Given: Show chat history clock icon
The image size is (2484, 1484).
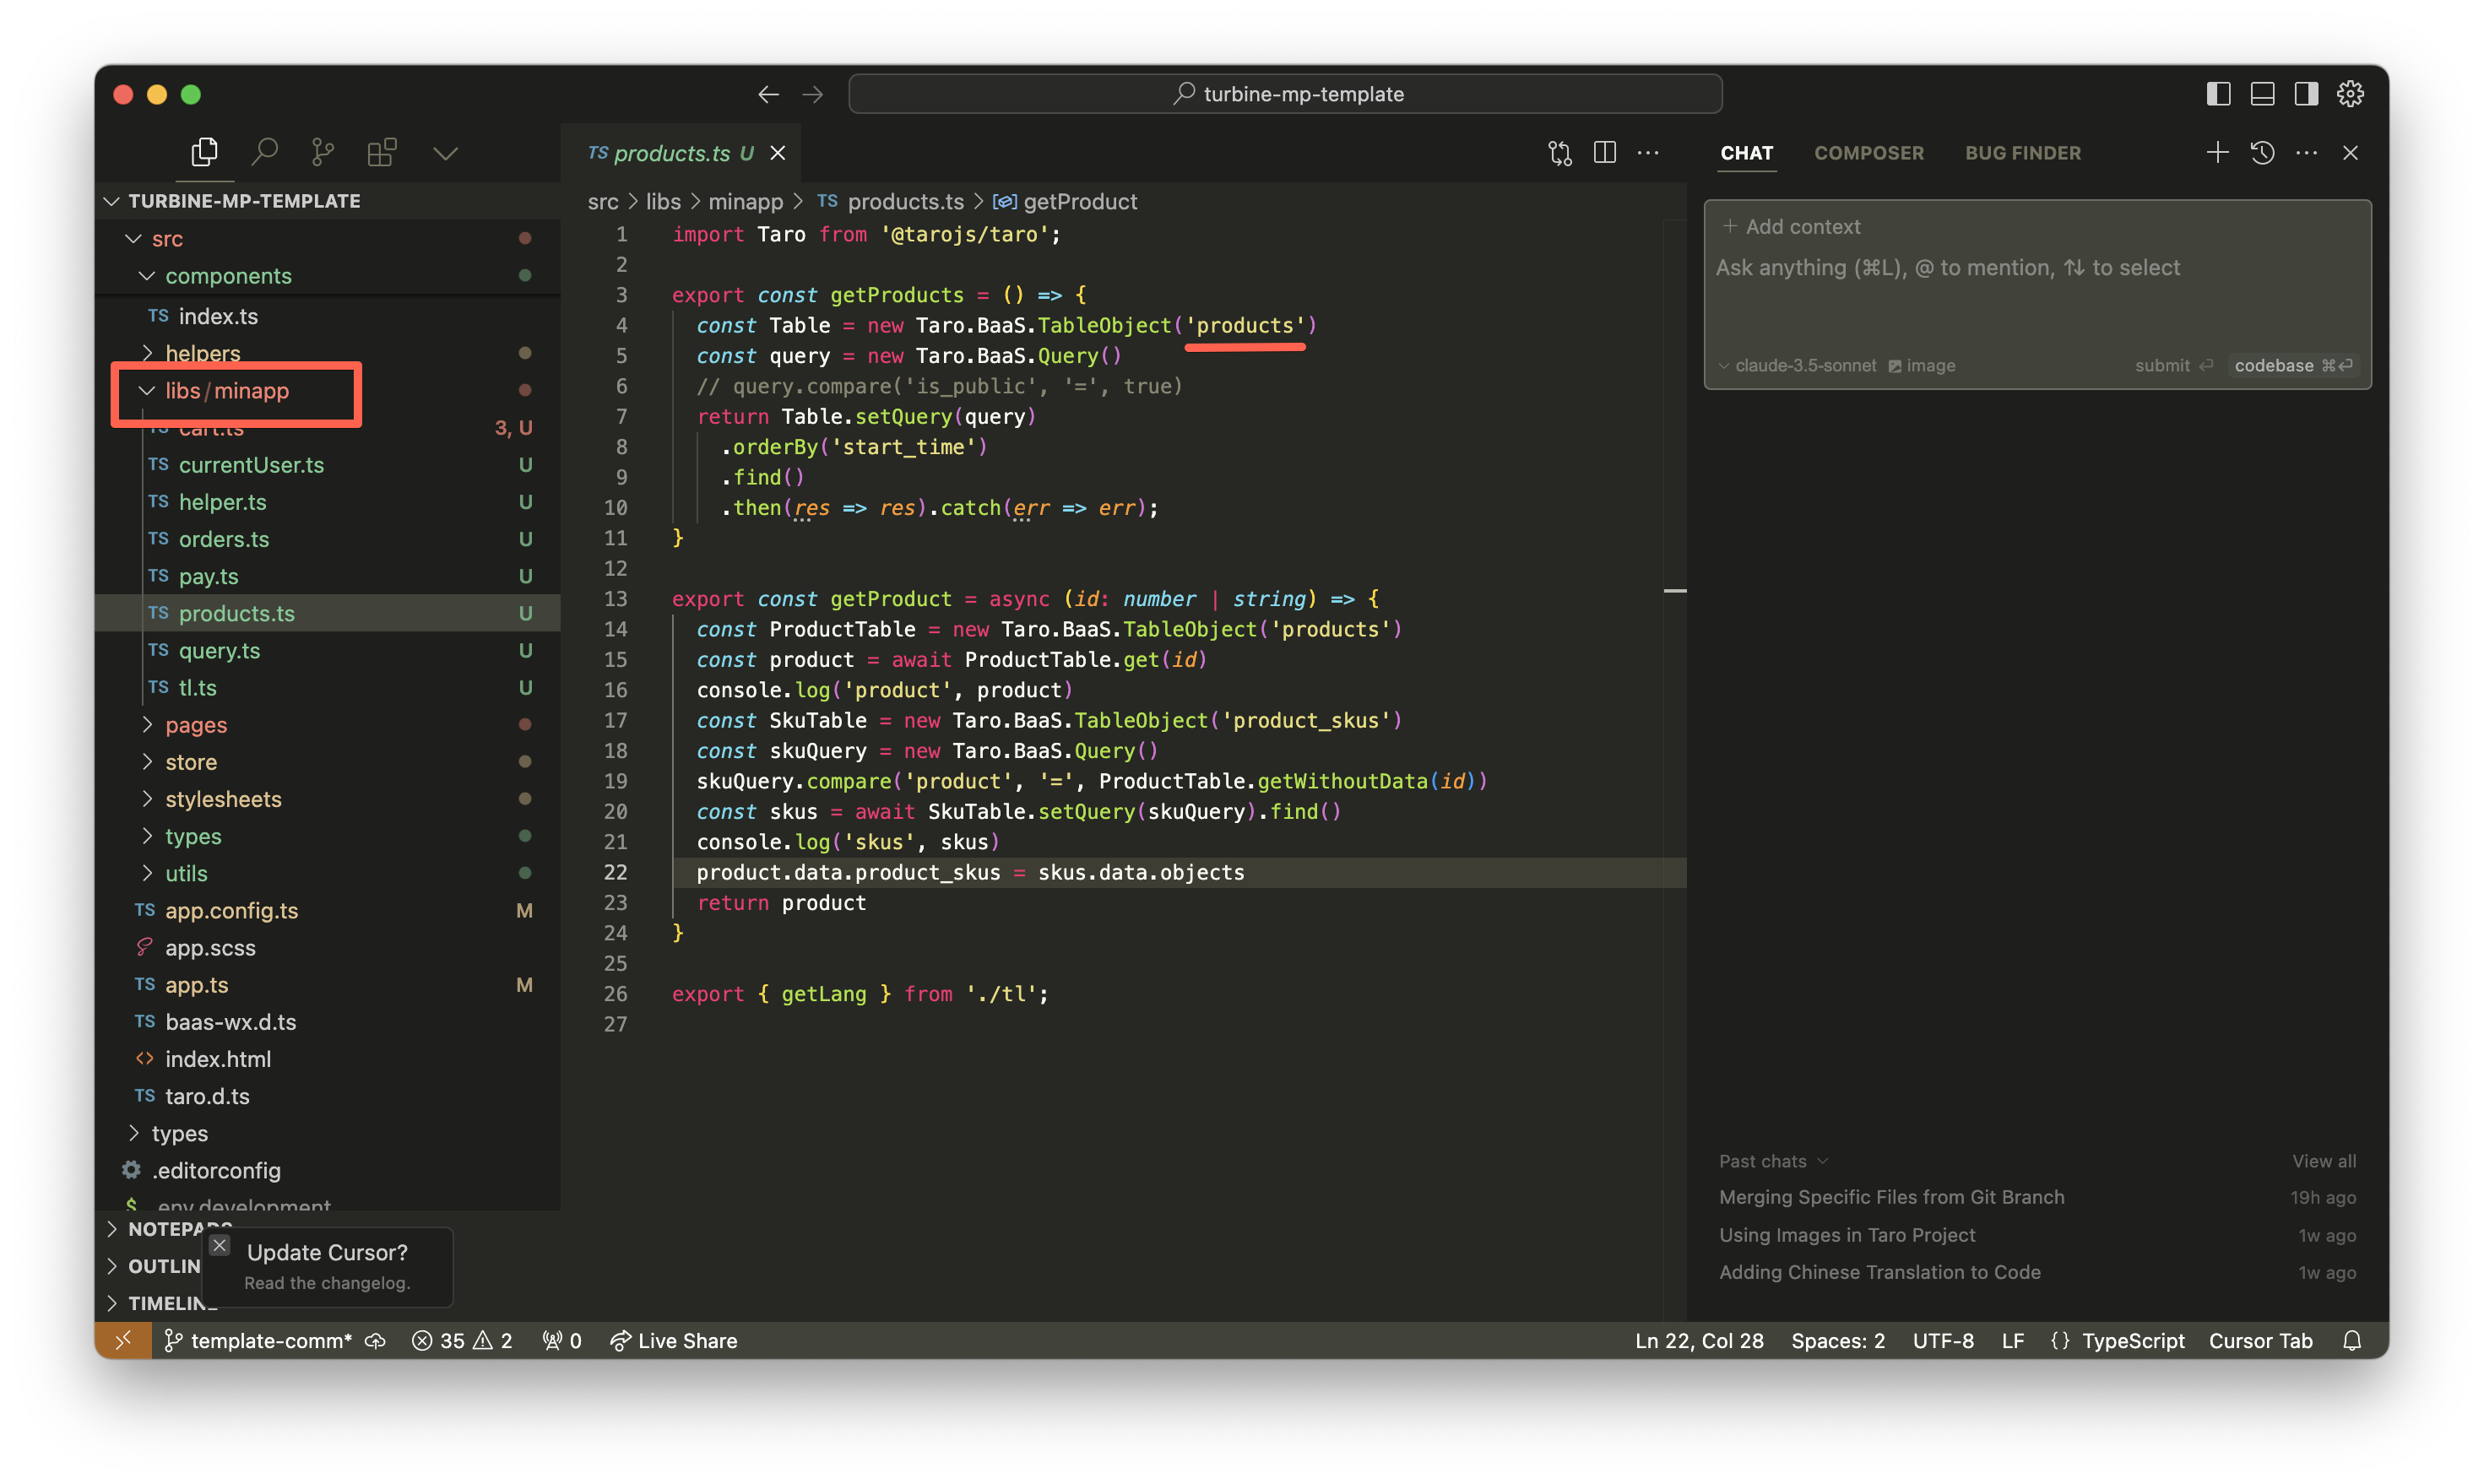Looking at the screenshot, I should (x=2262, y=152).
